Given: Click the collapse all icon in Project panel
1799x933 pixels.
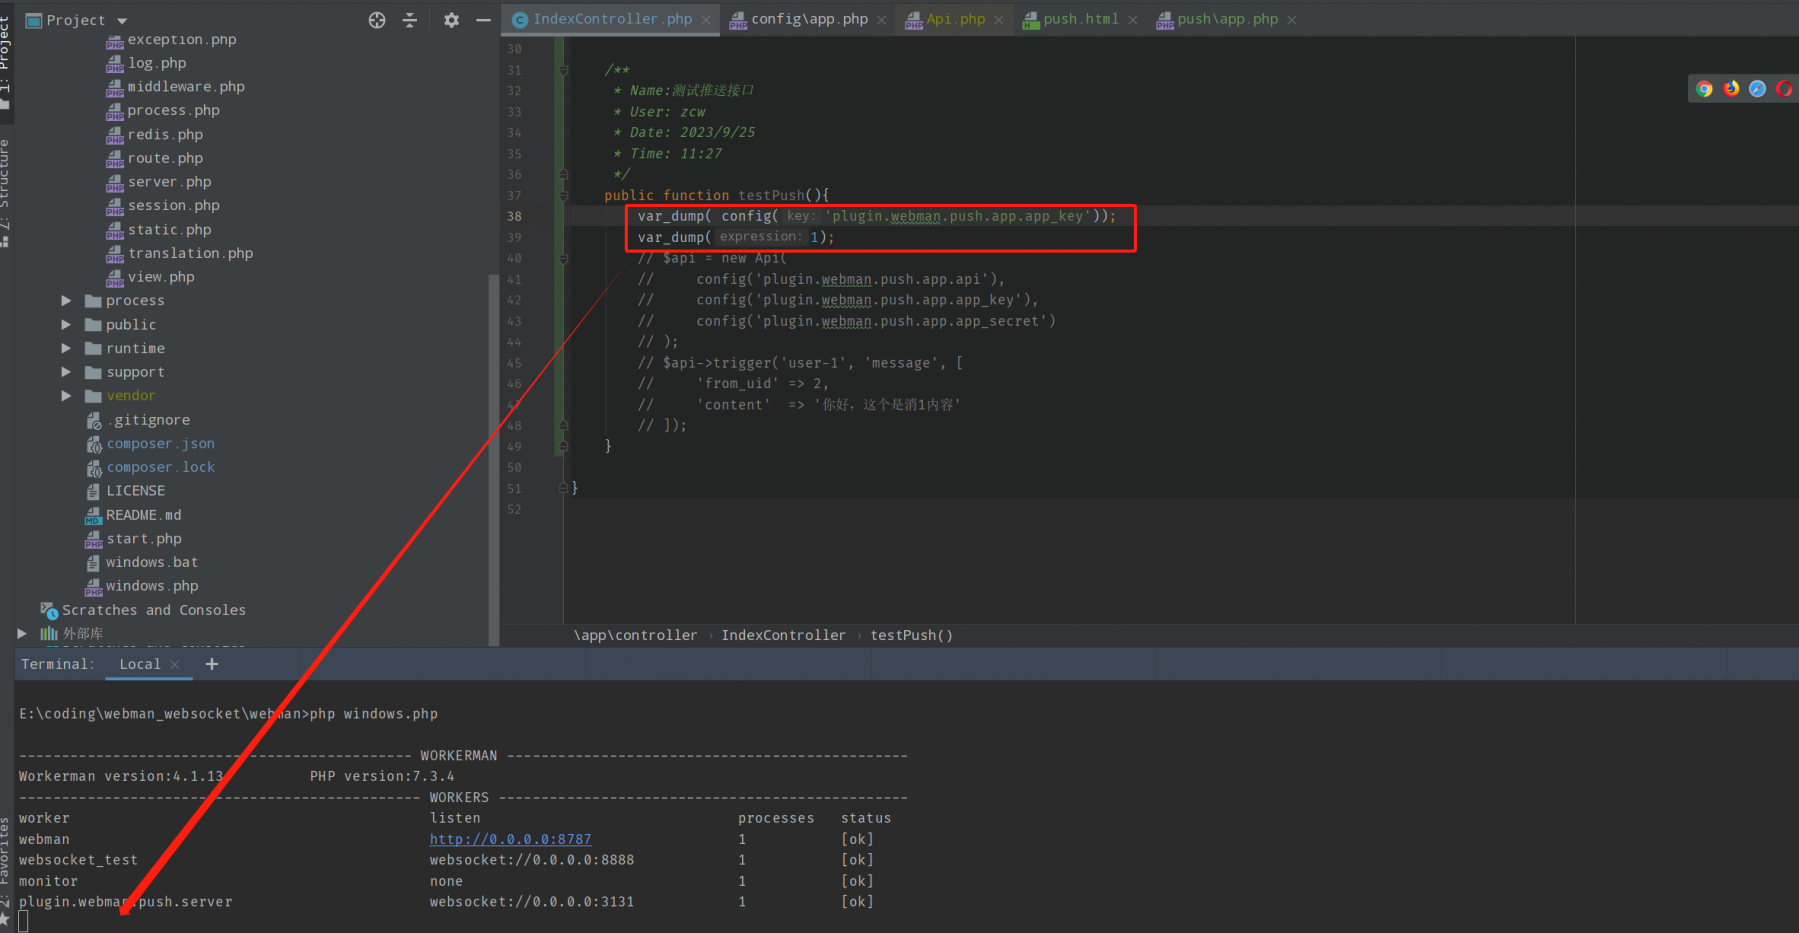Looking at the screenshot, I should [410, 20].
